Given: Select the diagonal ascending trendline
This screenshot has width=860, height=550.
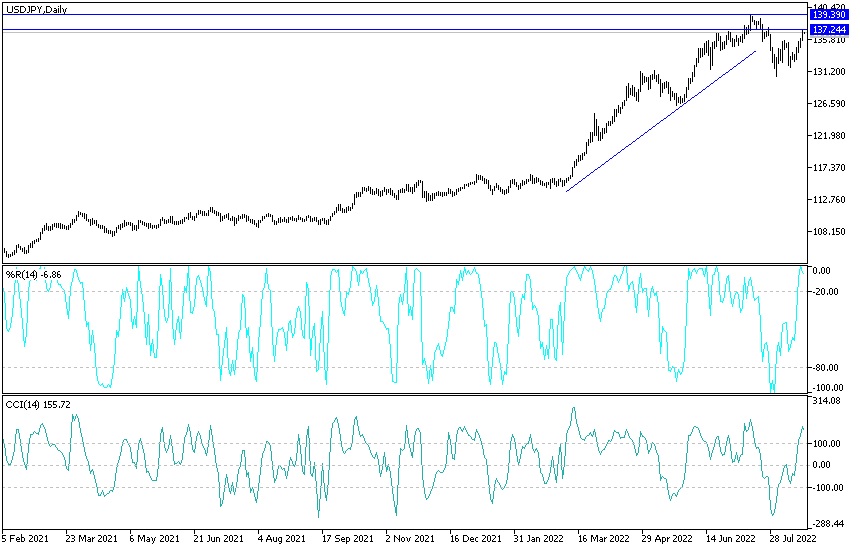Looking at the screenshot, I should pyautogui.click(x=661, y=121).
